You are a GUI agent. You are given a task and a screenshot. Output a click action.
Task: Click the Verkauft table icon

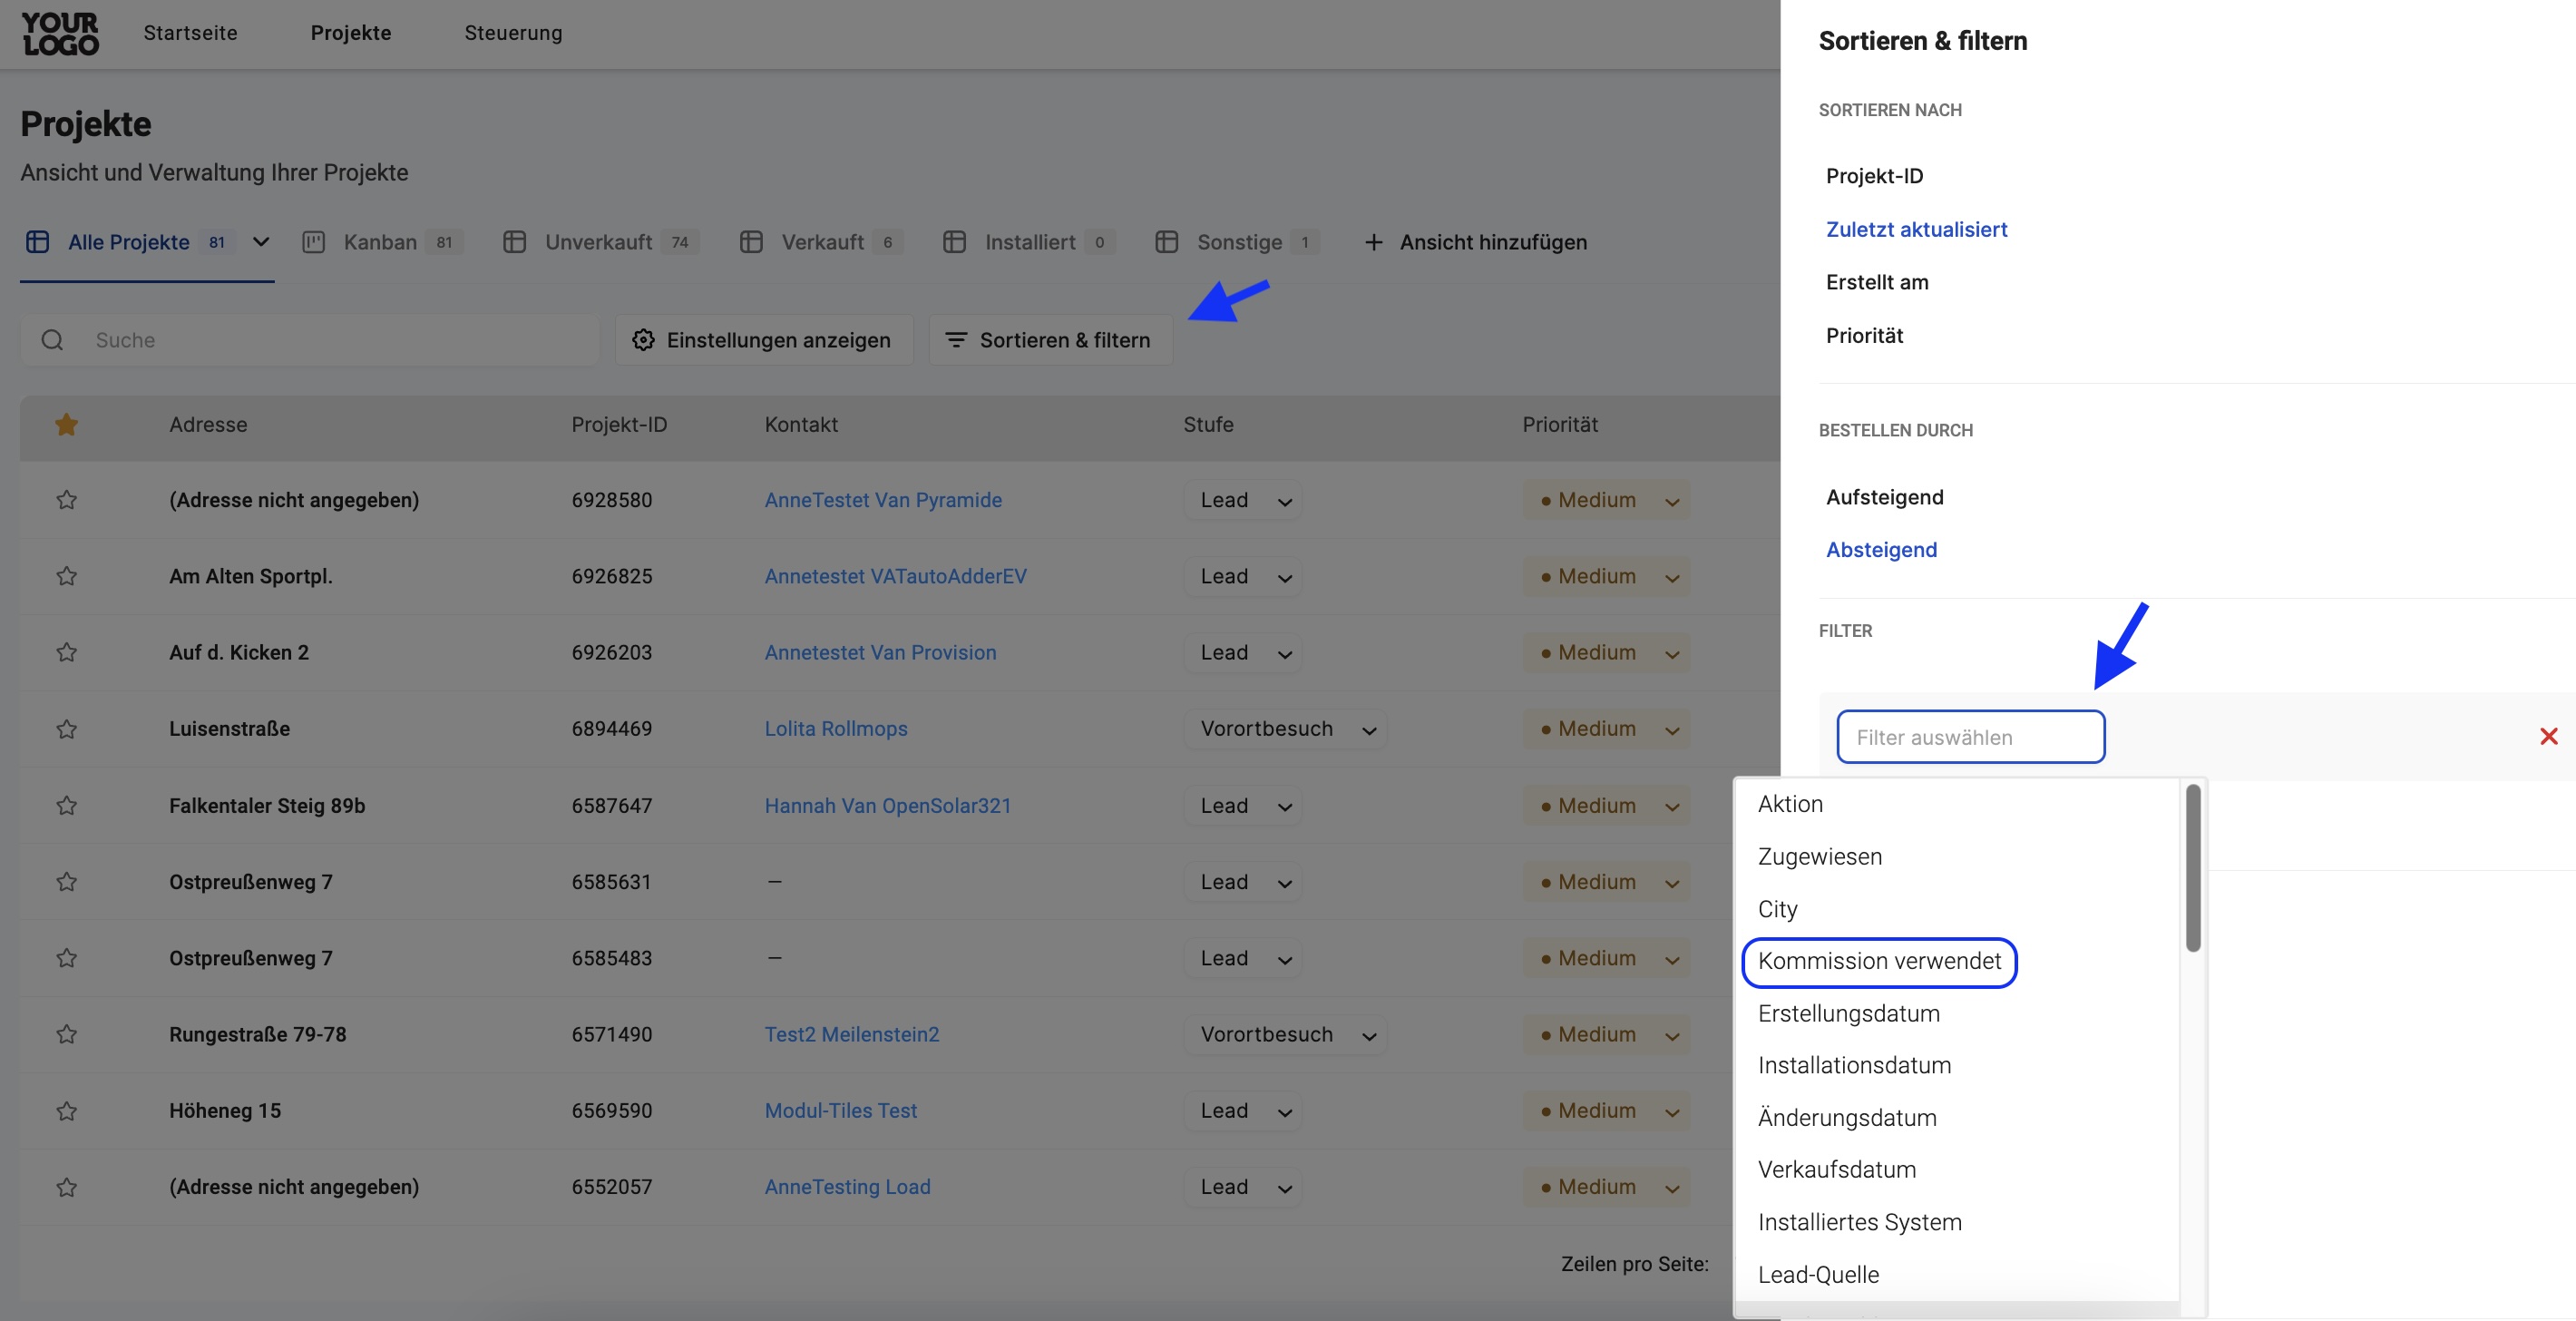tap(751, 242)
